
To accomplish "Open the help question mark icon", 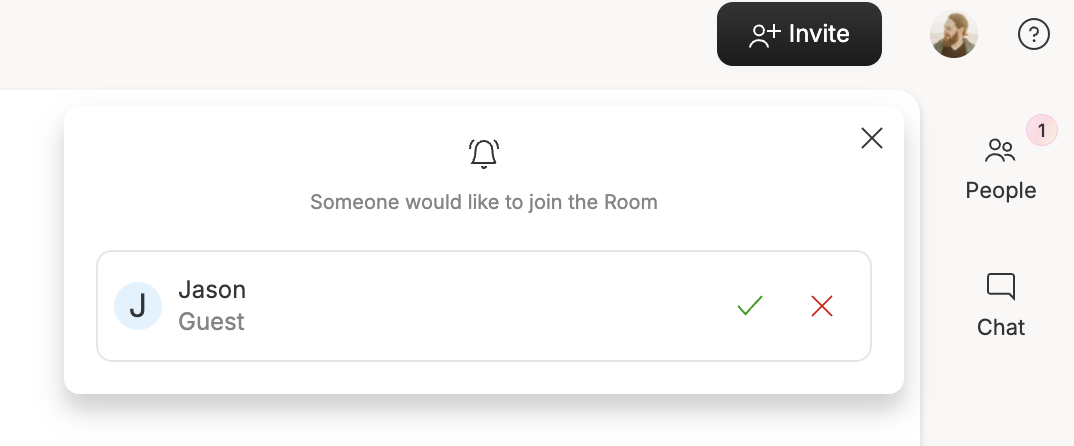I will tap(1034, 34).
